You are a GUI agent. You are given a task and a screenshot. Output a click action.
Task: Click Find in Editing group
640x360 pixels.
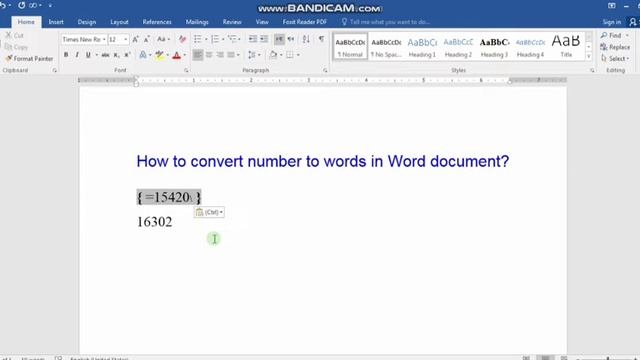[x=611, y=36]
